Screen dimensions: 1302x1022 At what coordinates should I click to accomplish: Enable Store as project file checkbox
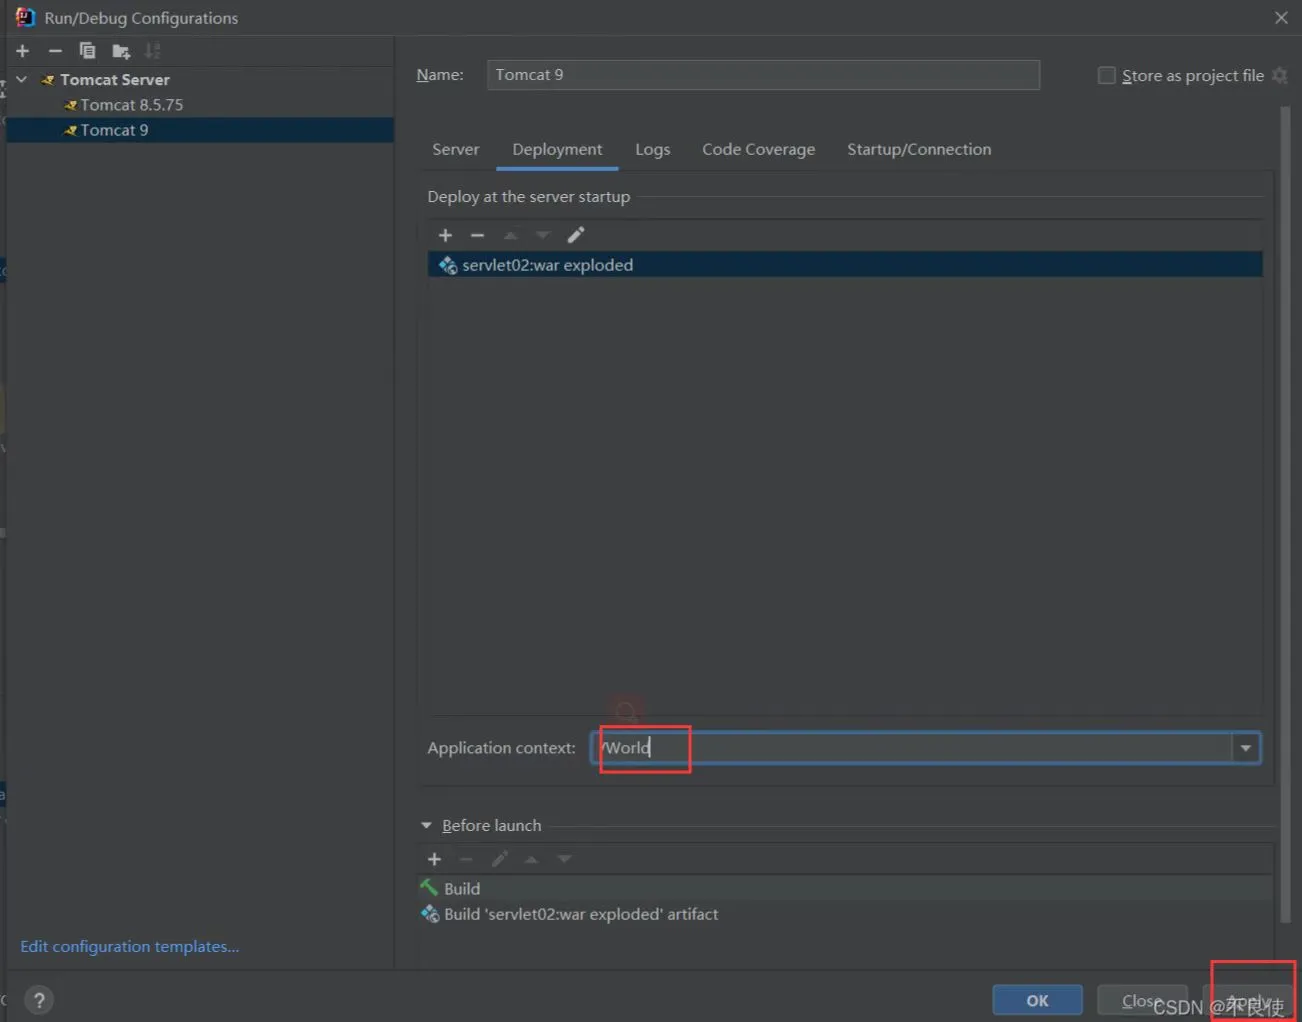pos(1106,76)
